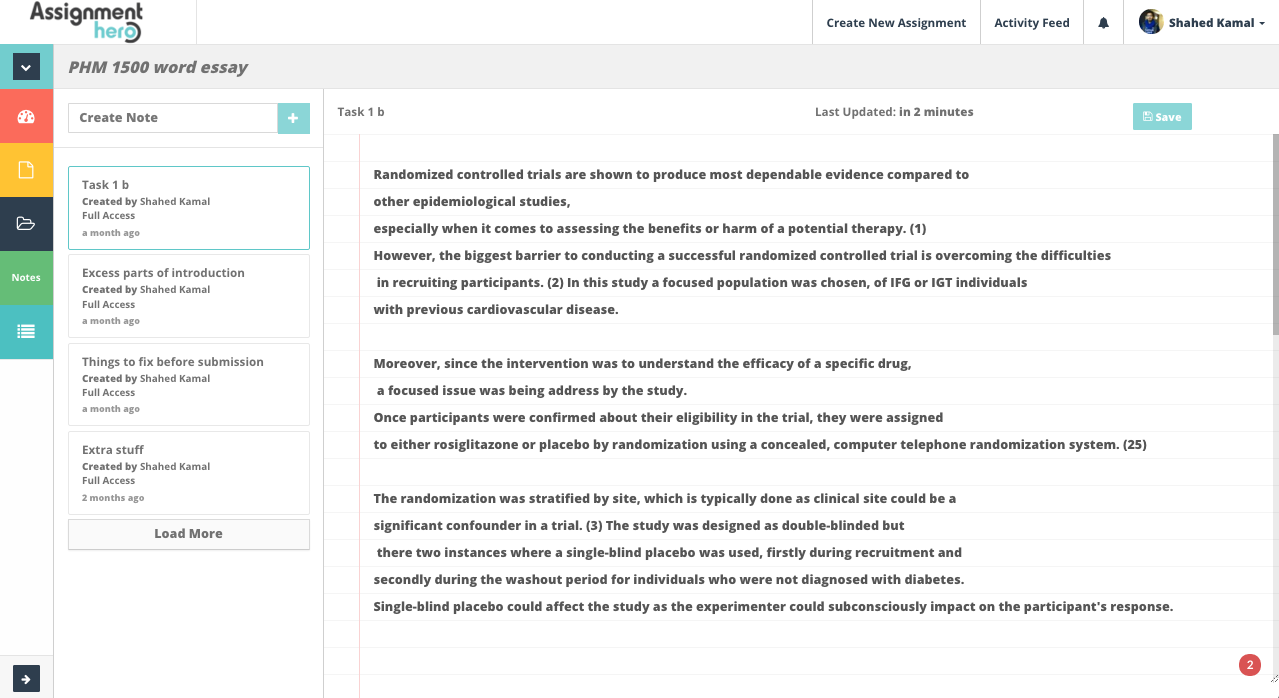Open the notifications bell icon
1279x698 pixels.
[x=1102, y=22]
